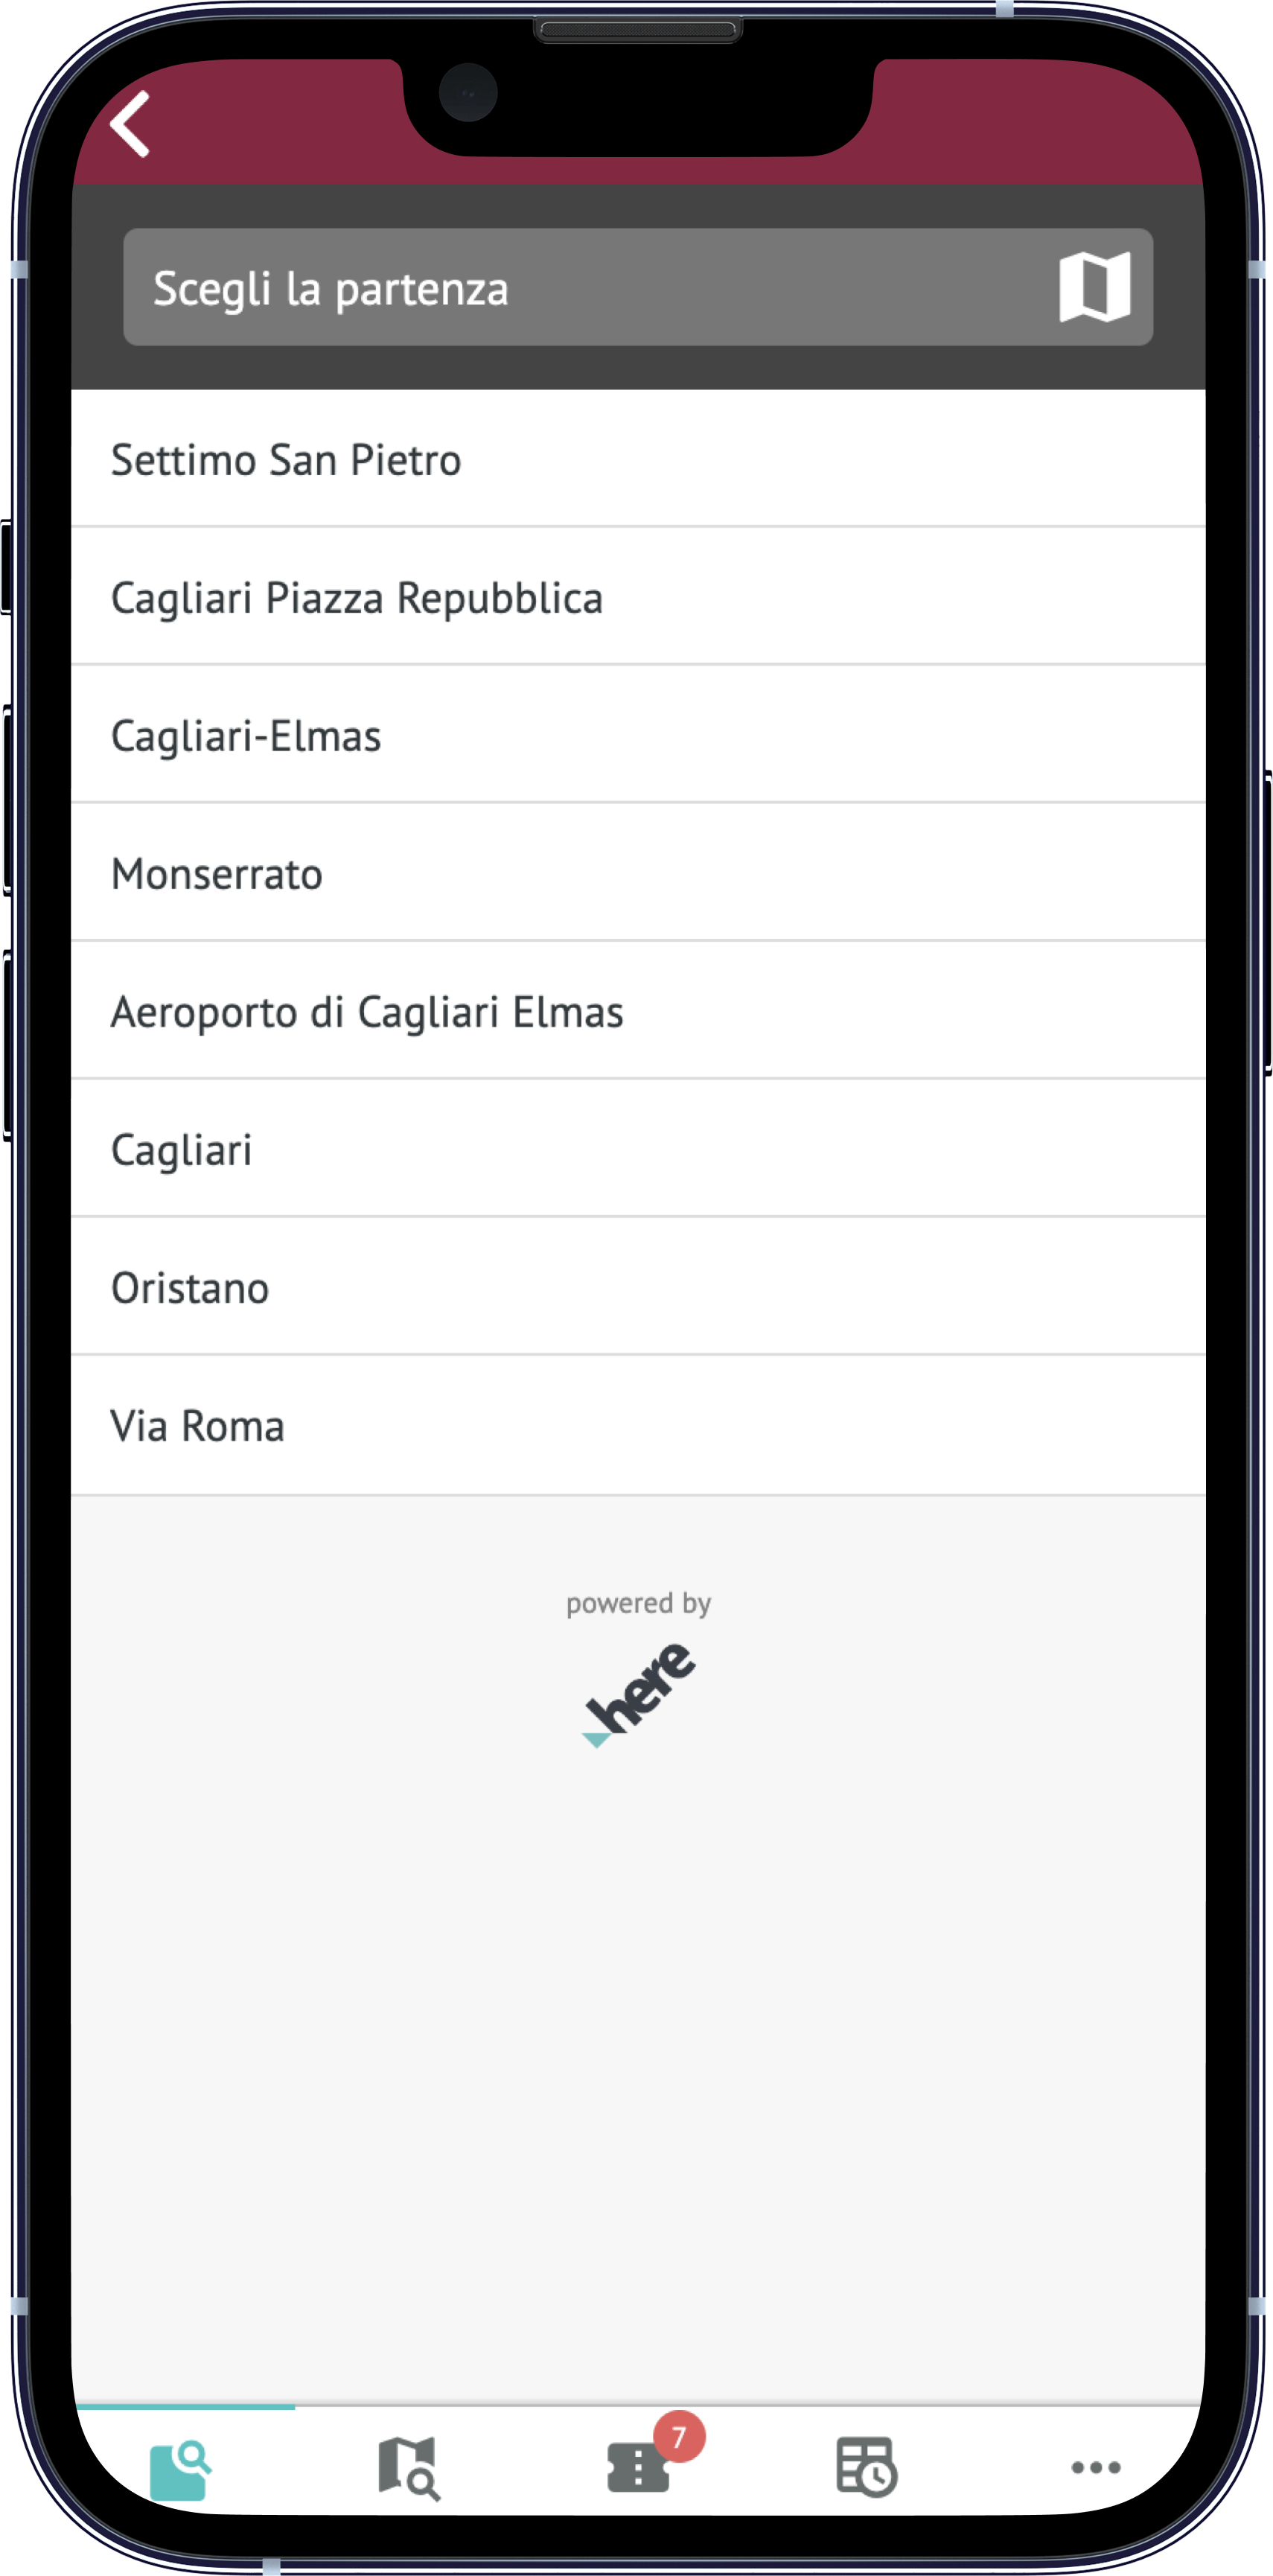Image resolution: width=1273 pixels, height=2576 pixels.
Task: Select Via Roma from suggestions
Action: (638, 1425)
